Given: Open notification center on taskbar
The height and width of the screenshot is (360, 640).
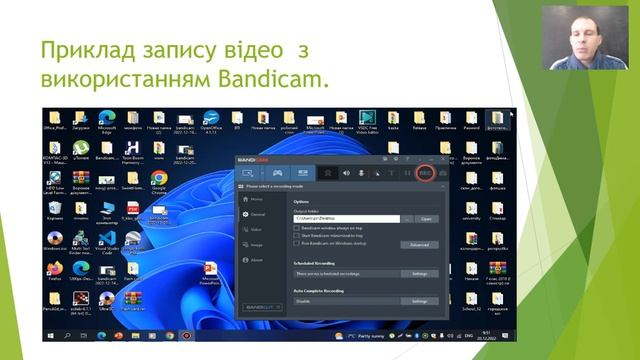Looking at the screenshot, I should (505, 336).
